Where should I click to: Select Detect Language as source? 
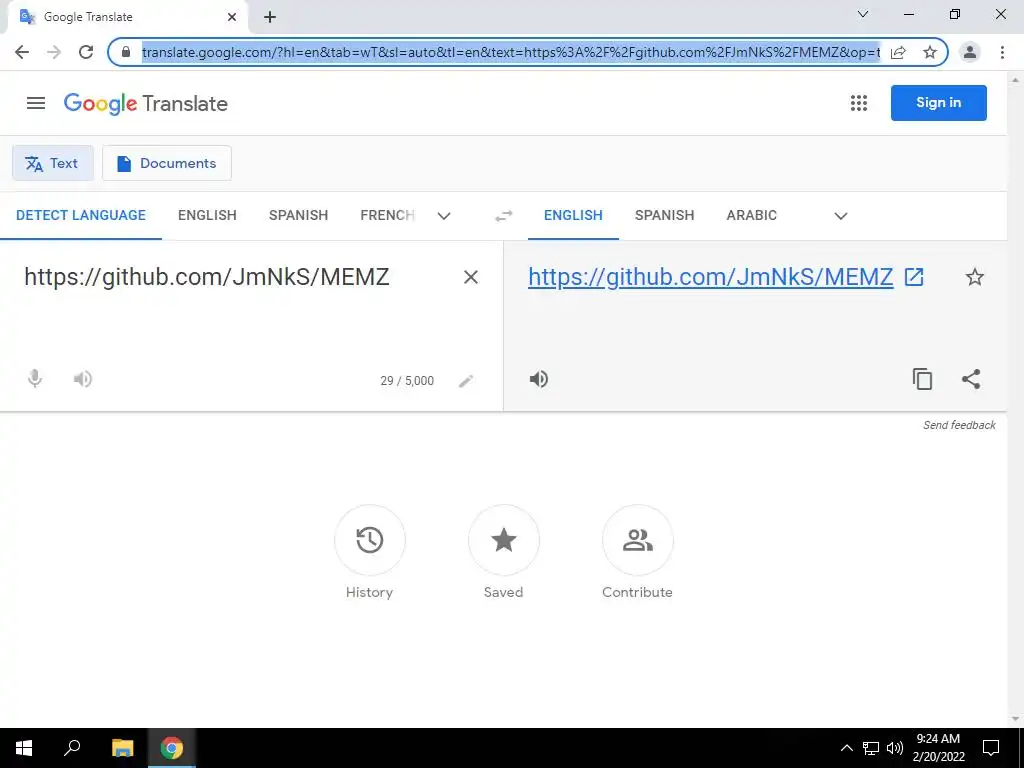(81, 216)
